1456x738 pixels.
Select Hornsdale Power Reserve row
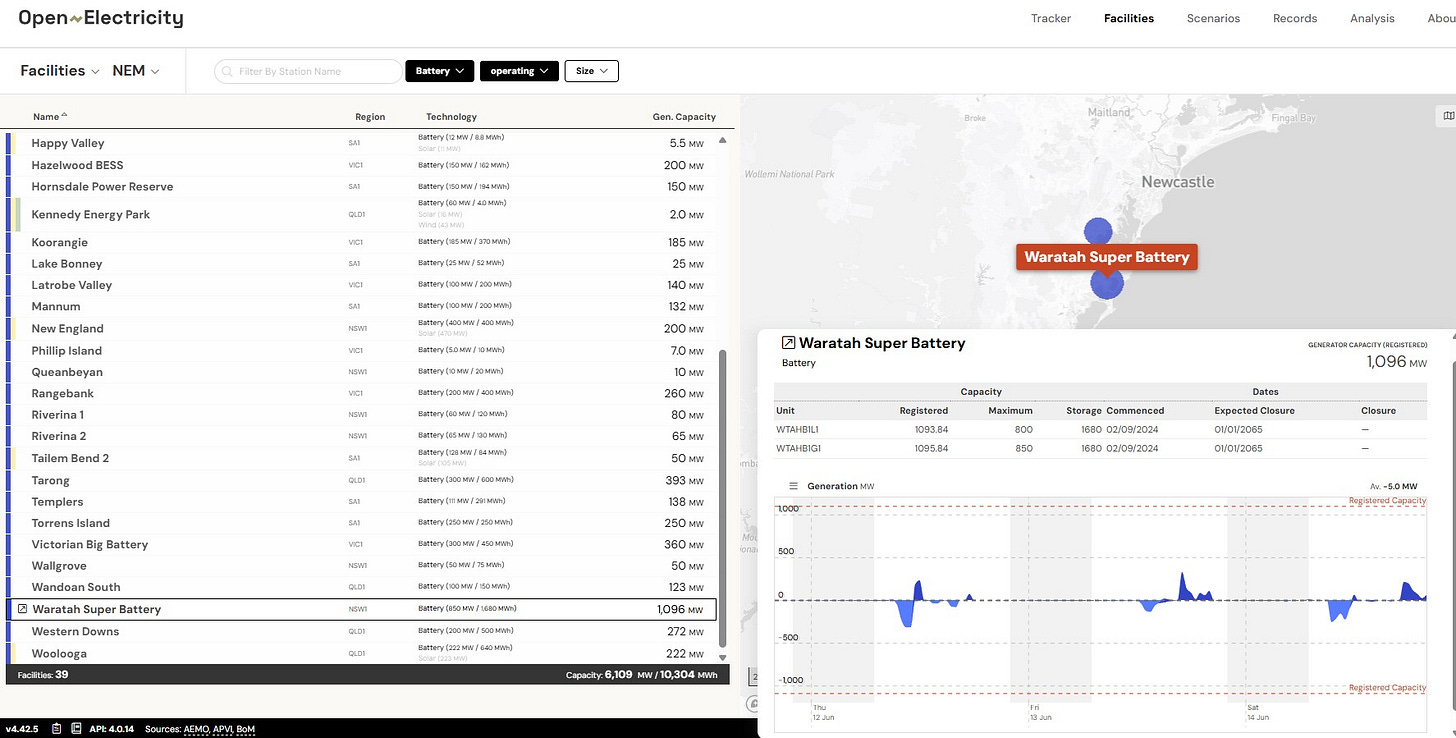pyautogui.click(x=361, y=187)
